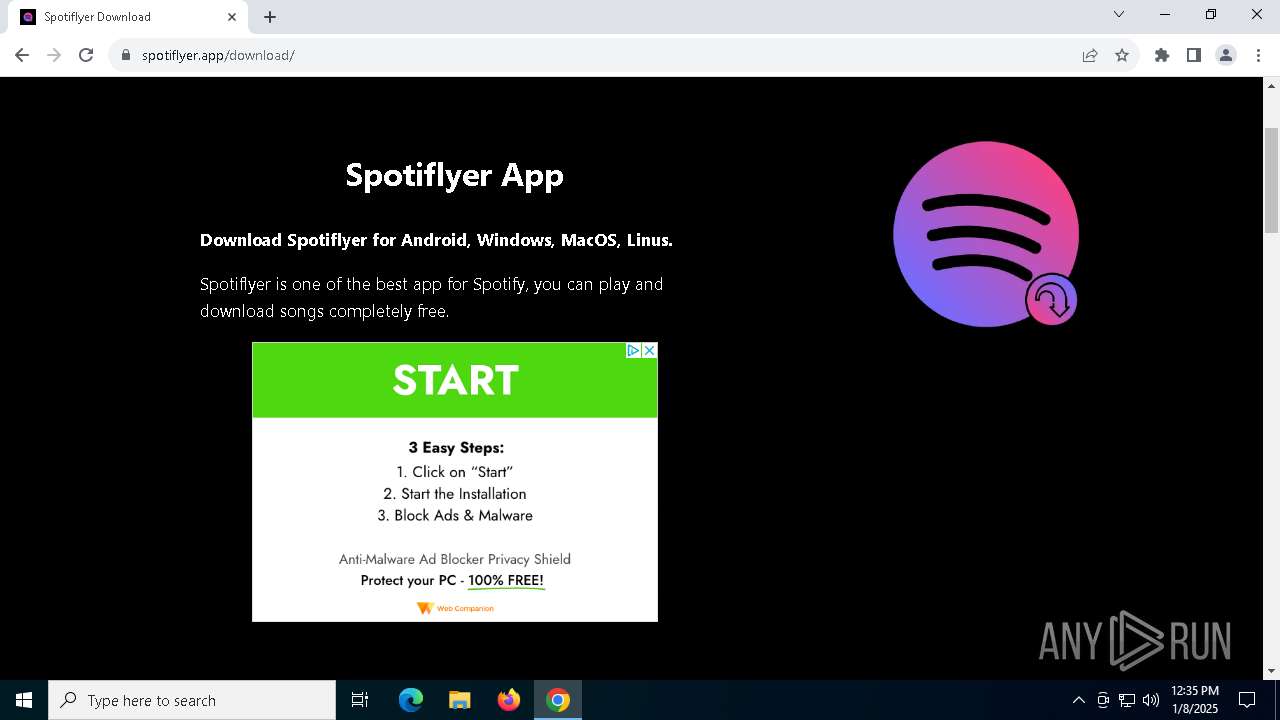Click the Meet Now tray icon

pyautogui.click(x=1103, y=700)
